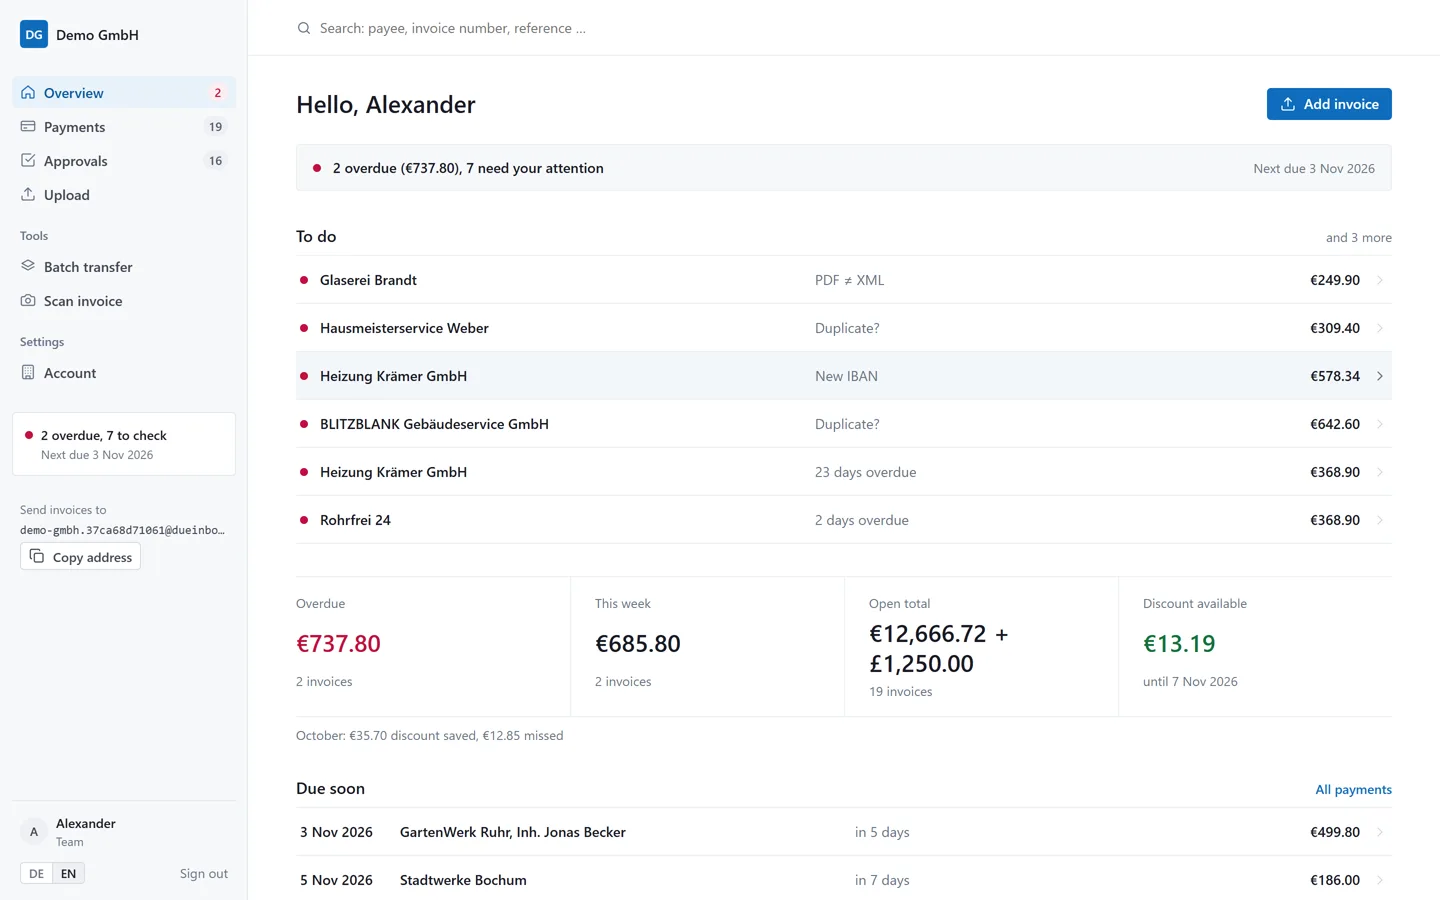Screen dimensions: 1440x900
Task: Click the sidebar '2 overdue, 7 to check' card
Action: click(124, 444)
